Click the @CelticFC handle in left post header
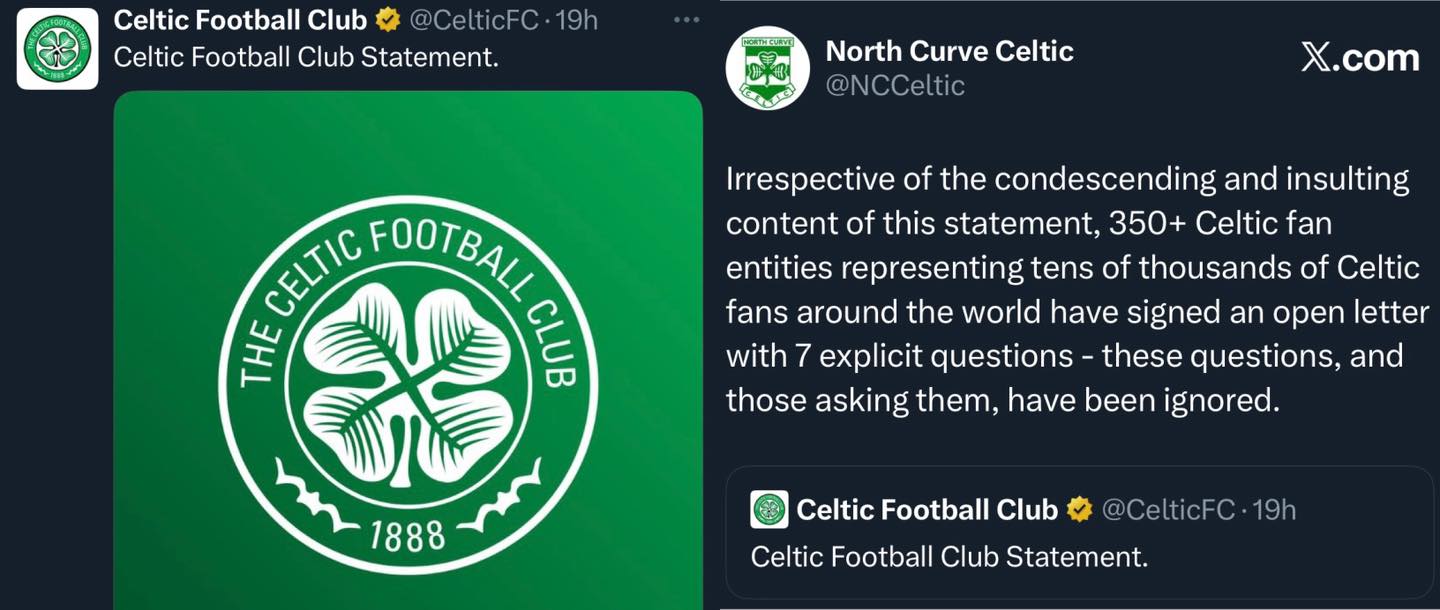This screenshot has height=610, width=1440. [x=471, y=20]
